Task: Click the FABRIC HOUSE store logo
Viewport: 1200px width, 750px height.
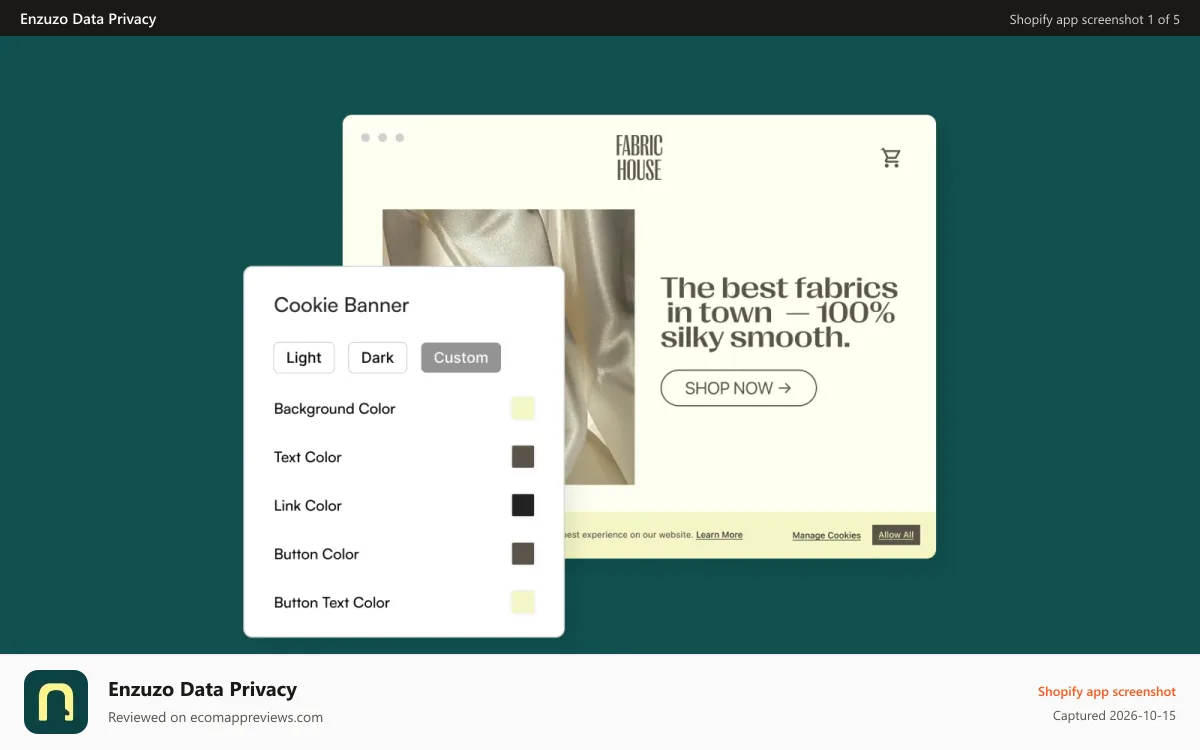Action: click(639, 158)
